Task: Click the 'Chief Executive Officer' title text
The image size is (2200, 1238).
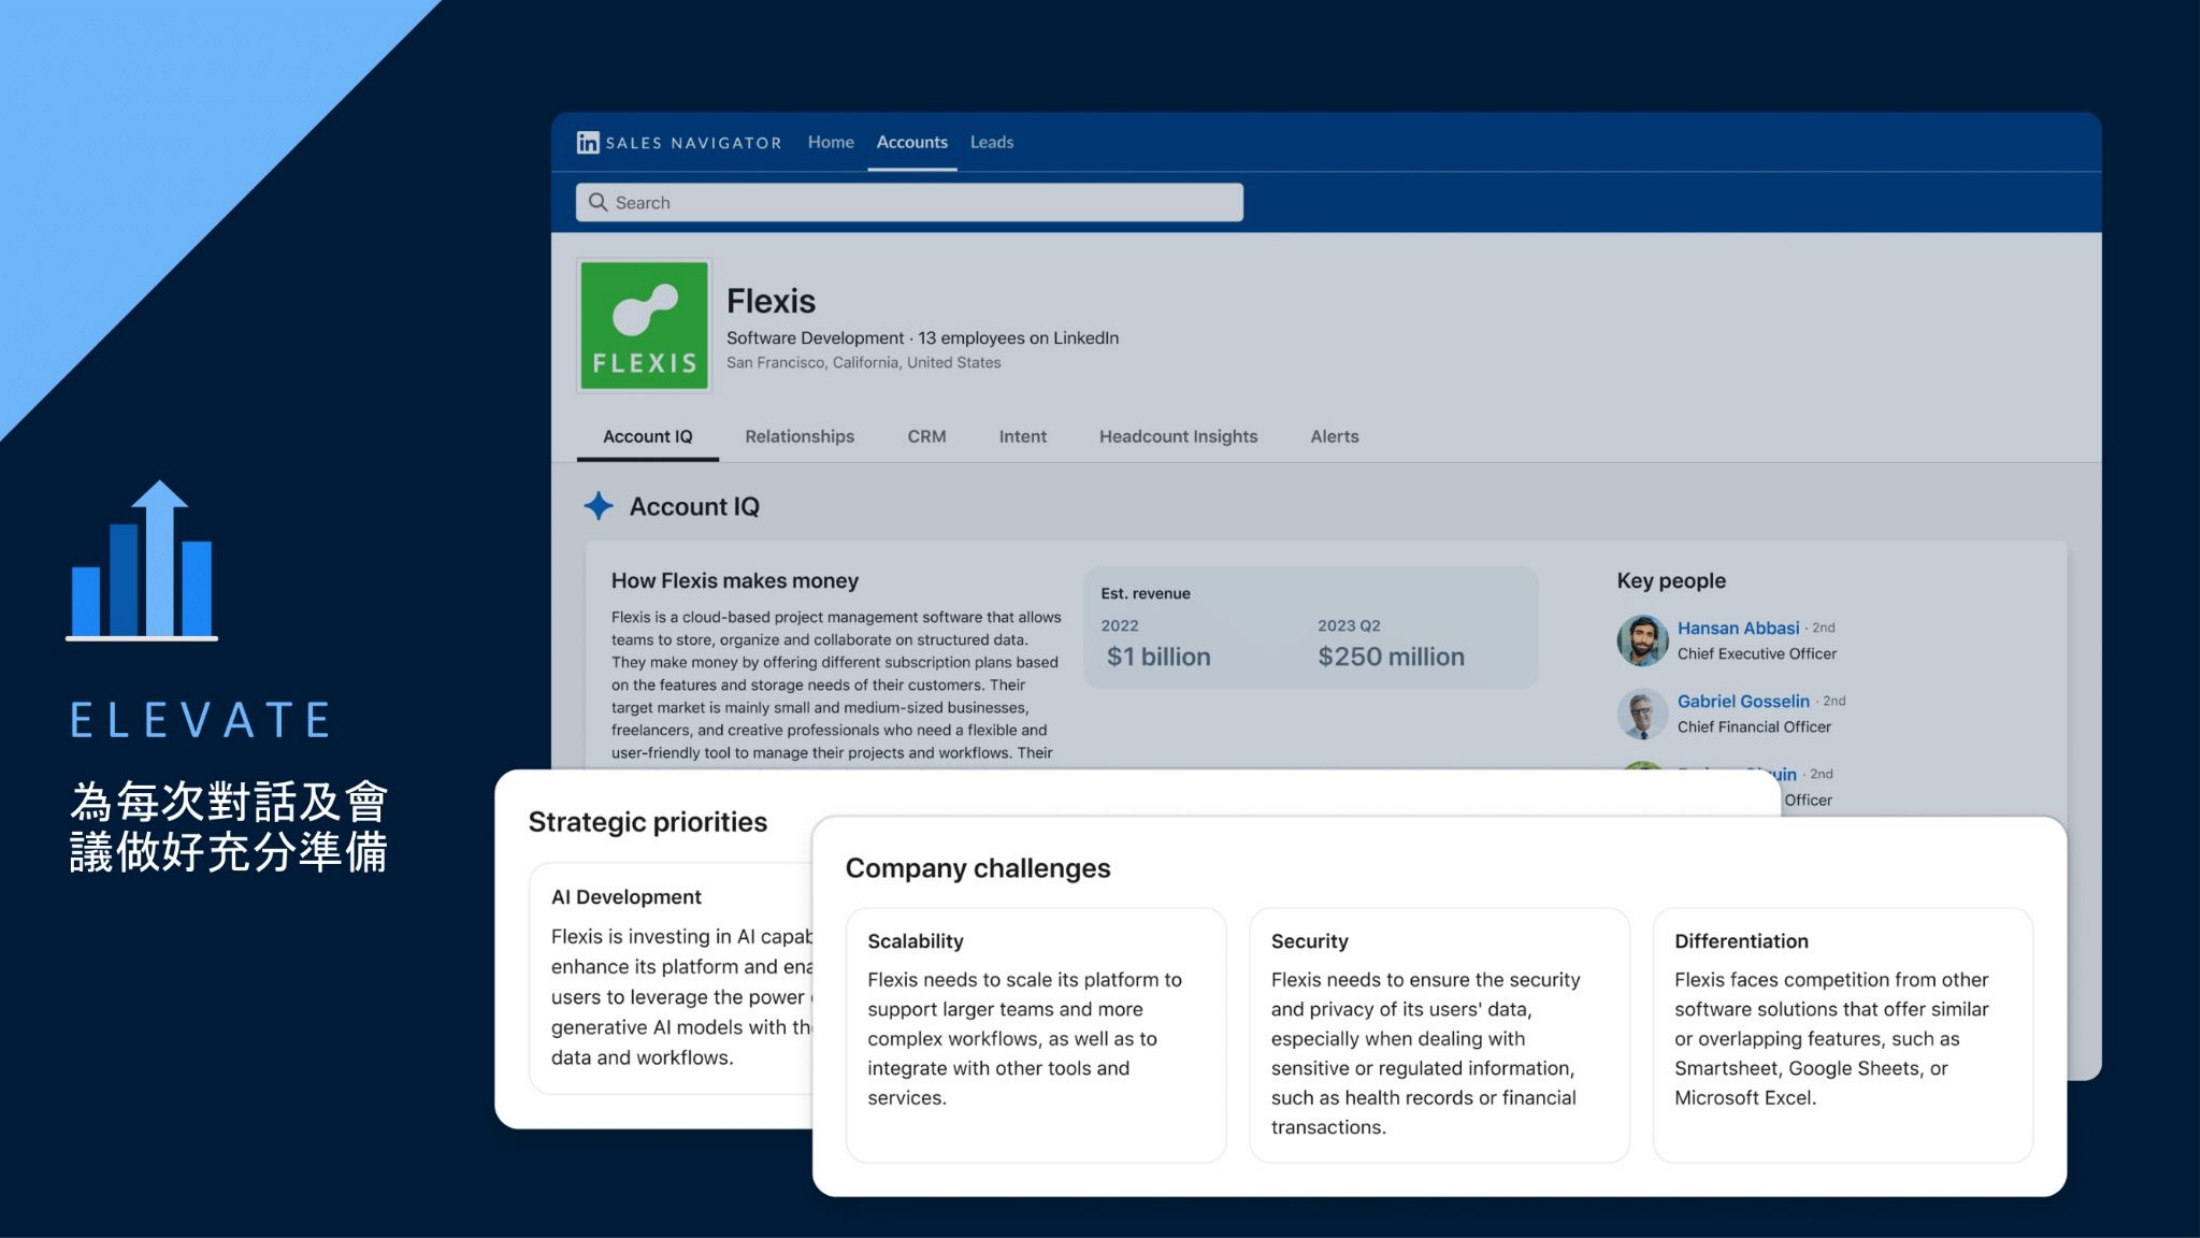Action: [1757, 654]
